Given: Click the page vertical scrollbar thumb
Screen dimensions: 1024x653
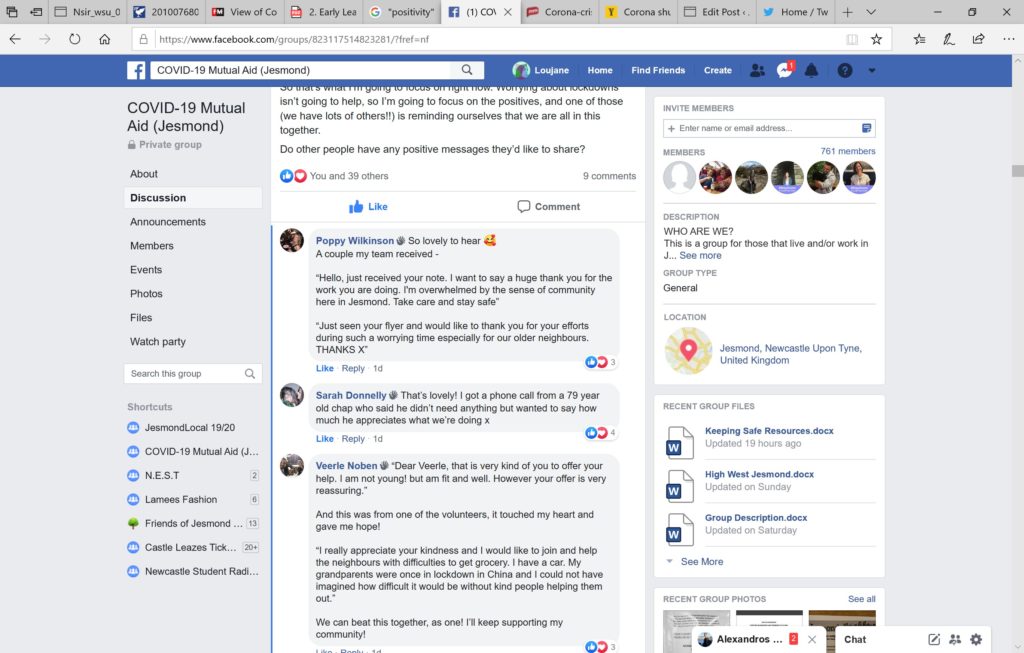Looking at the screenshot, I should (1017, 171).
